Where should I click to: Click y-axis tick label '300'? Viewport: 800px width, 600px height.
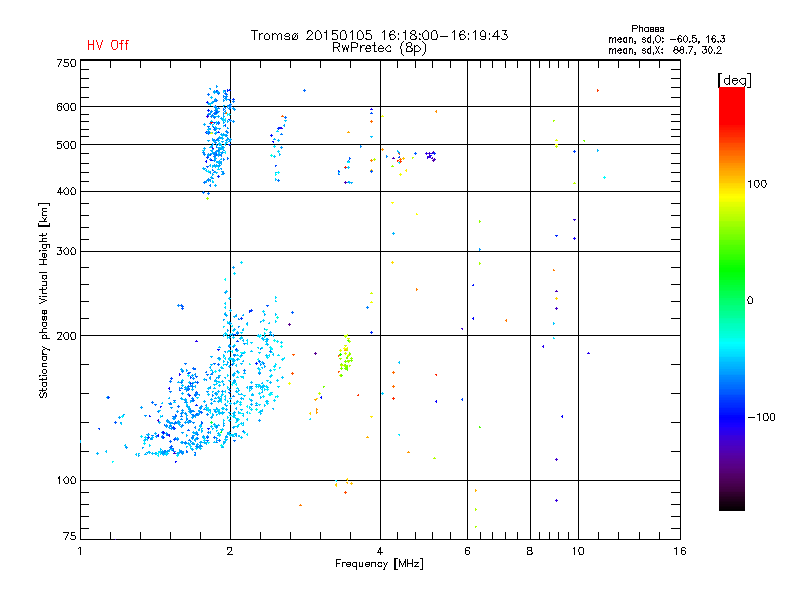click(x=66, y=252)
